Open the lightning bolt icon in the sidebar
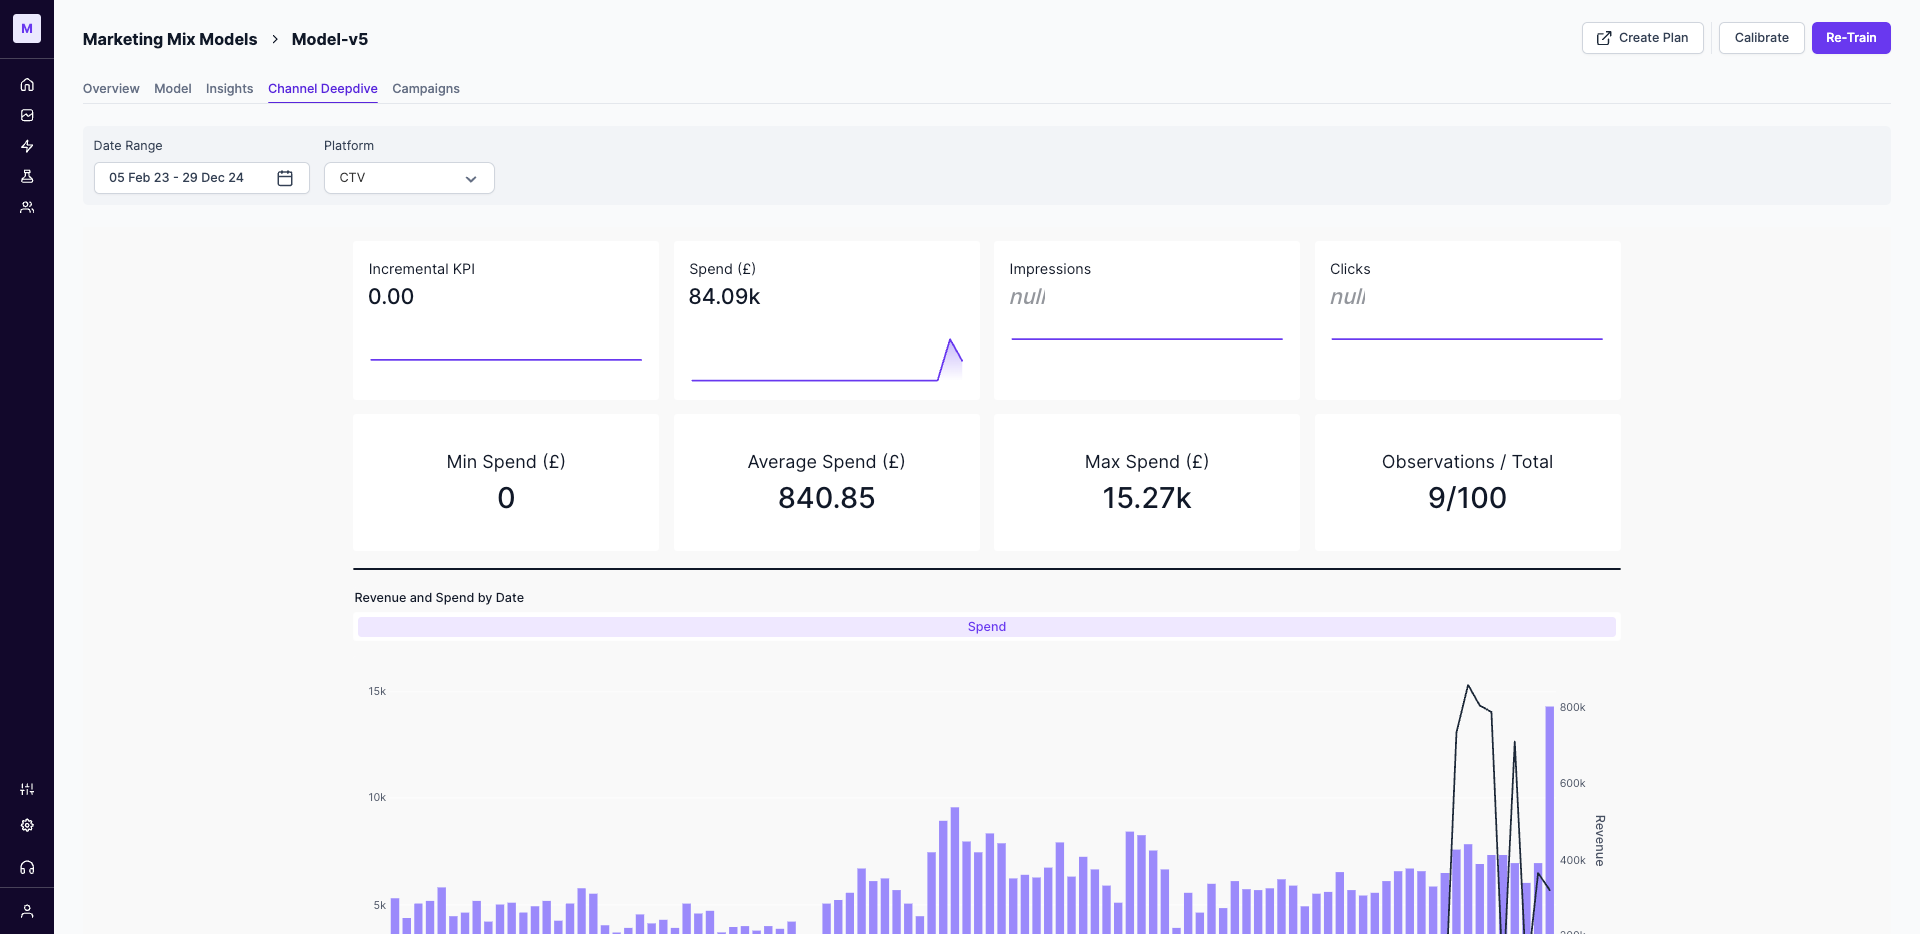Image resolution: width=1920 pixels, height=934 pixels. [x=27, y=146]
